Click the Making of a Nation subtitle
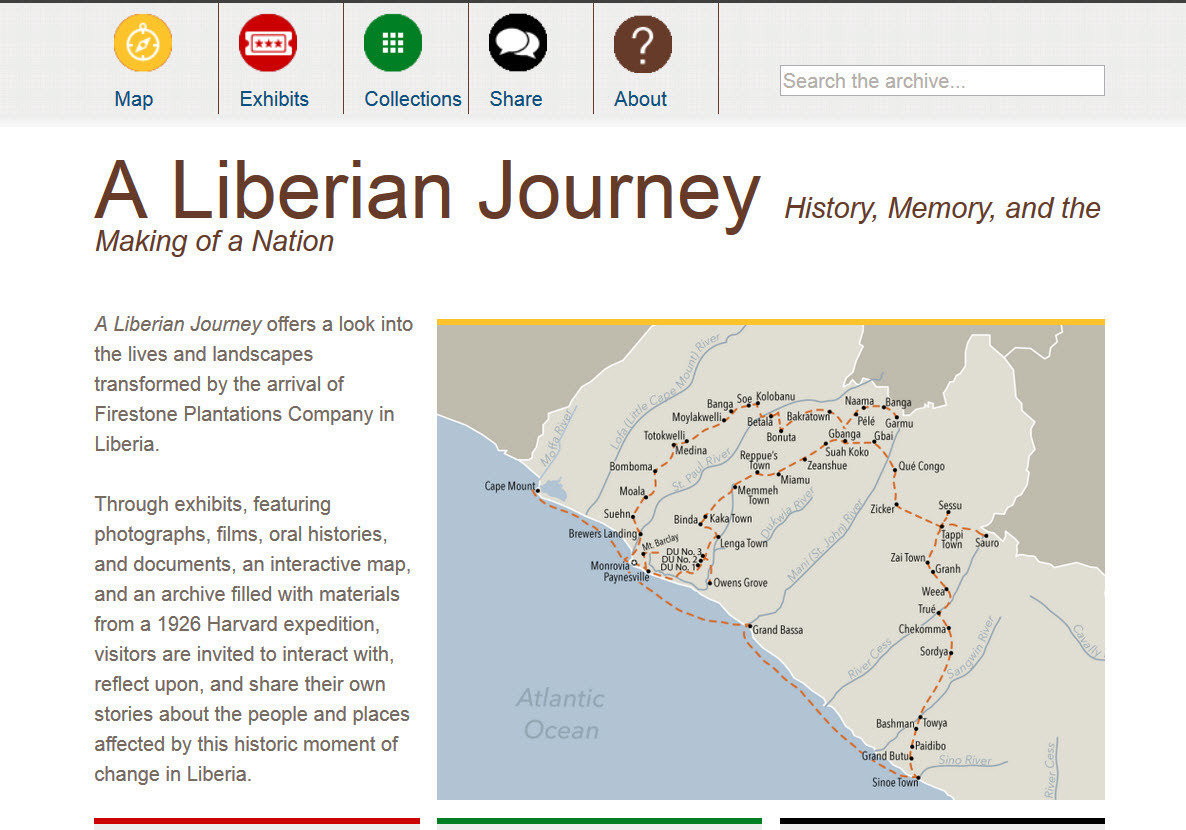 coord(214,241)
